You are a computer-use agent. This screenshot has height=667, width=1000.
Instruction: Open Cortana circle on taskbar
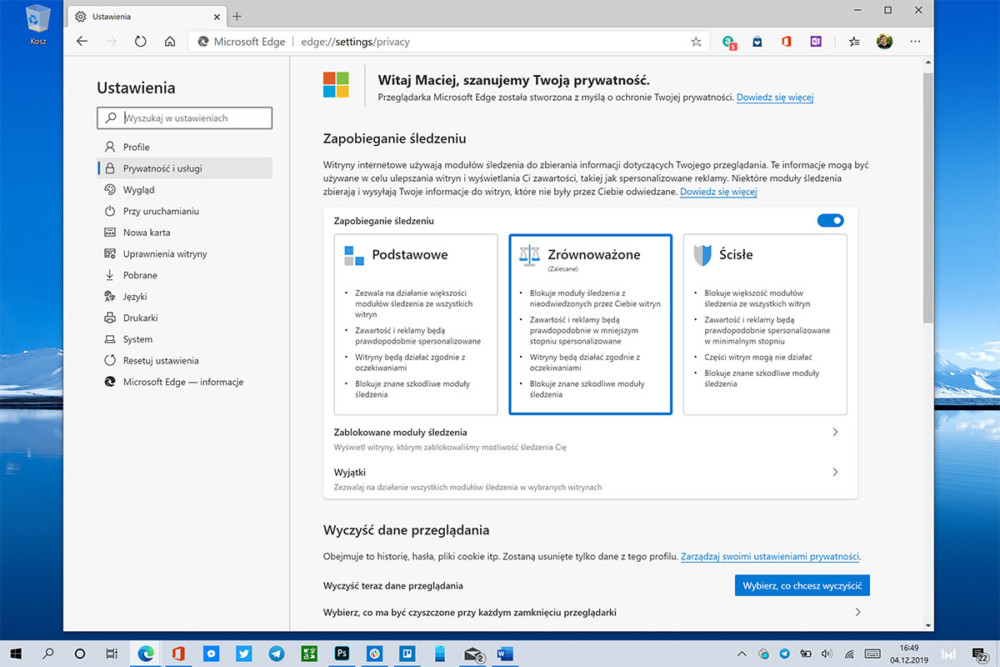(80, 654)
